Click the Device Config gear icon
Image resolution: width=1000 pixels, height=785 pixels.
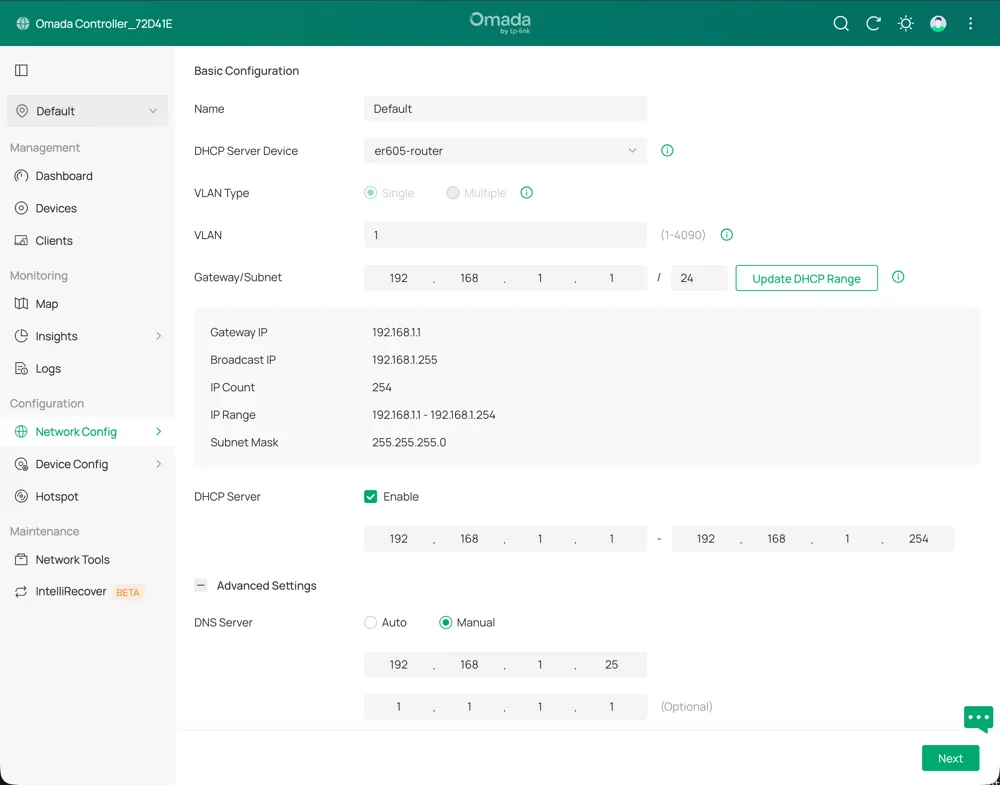21,464
